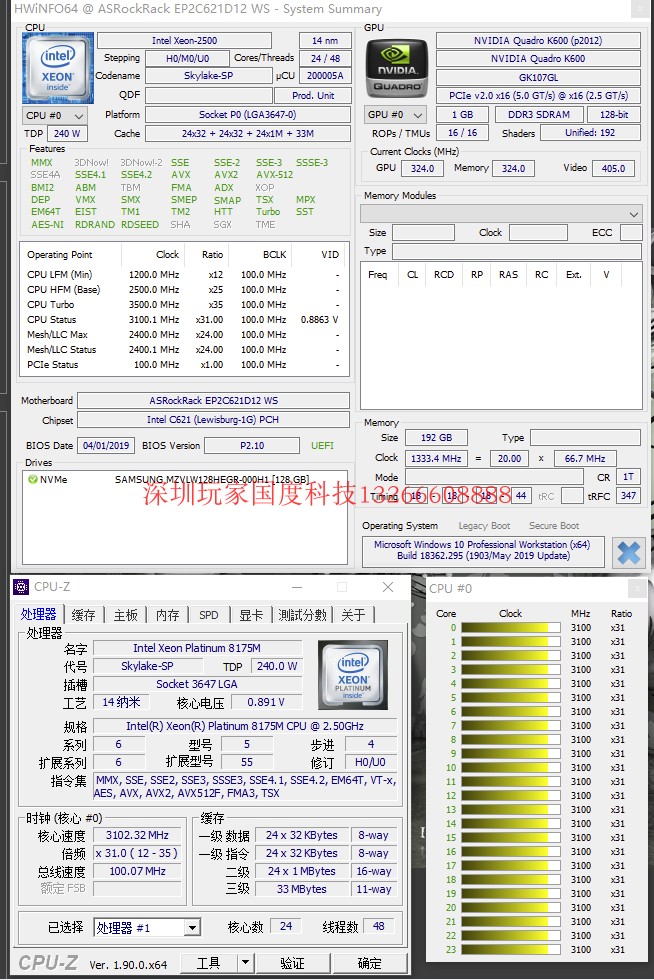Click the ASRockRack EP2C621D12 WS motherboard field
This screenshot has width=654, height=980.
pos(213,401)
